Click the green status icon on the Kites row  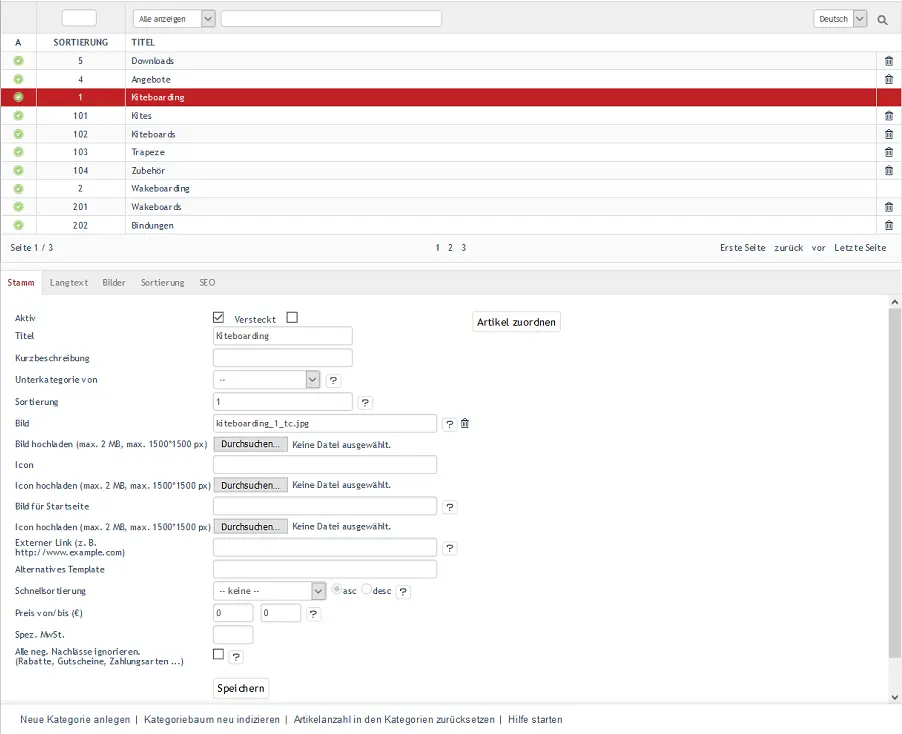(x=17, y=115)
